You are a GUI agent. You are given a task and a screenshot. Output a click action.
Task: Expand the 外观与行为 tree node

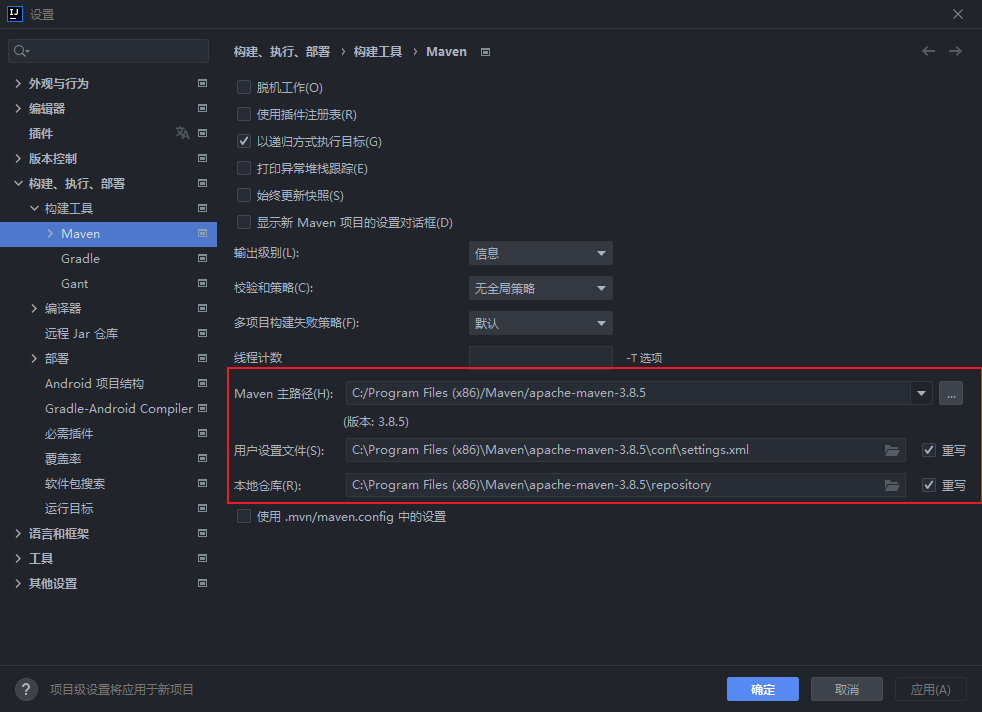pos(18,83)
